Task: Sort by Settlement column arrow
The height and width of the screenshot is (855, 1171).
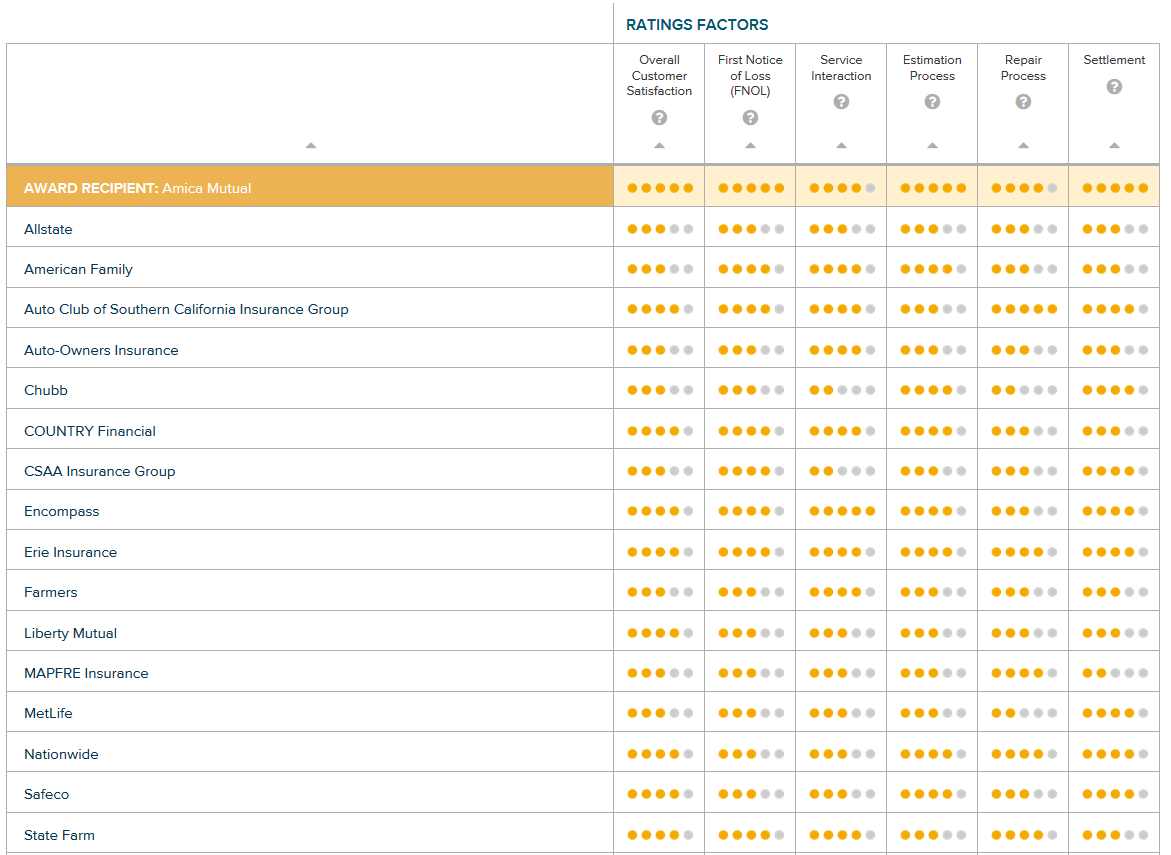Action: [x=1114, y=145]
